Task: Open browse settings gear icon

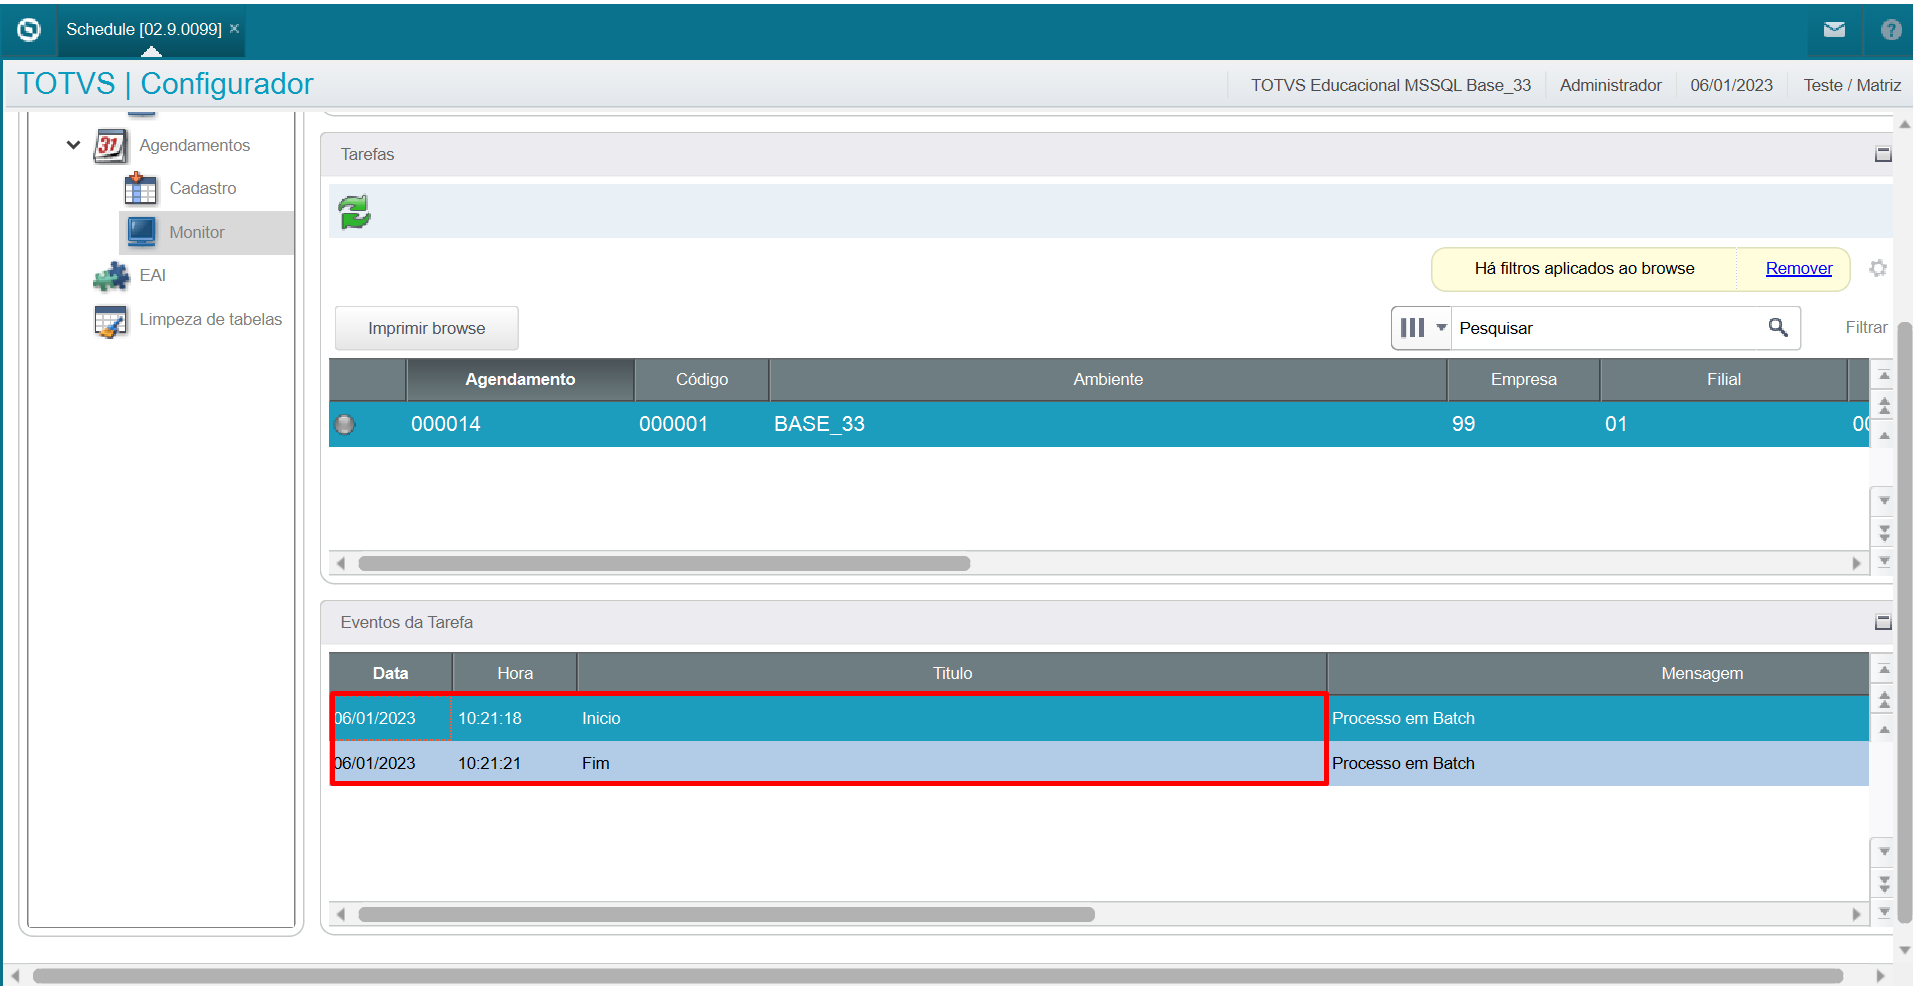Action: (x=1878, y=268)
